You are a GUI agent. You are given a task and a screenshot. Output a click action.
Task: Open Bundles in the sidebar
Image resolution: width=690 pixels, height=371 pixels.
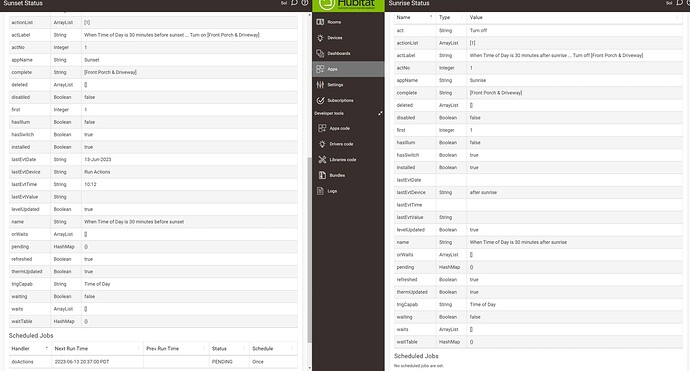coord(337,175)
